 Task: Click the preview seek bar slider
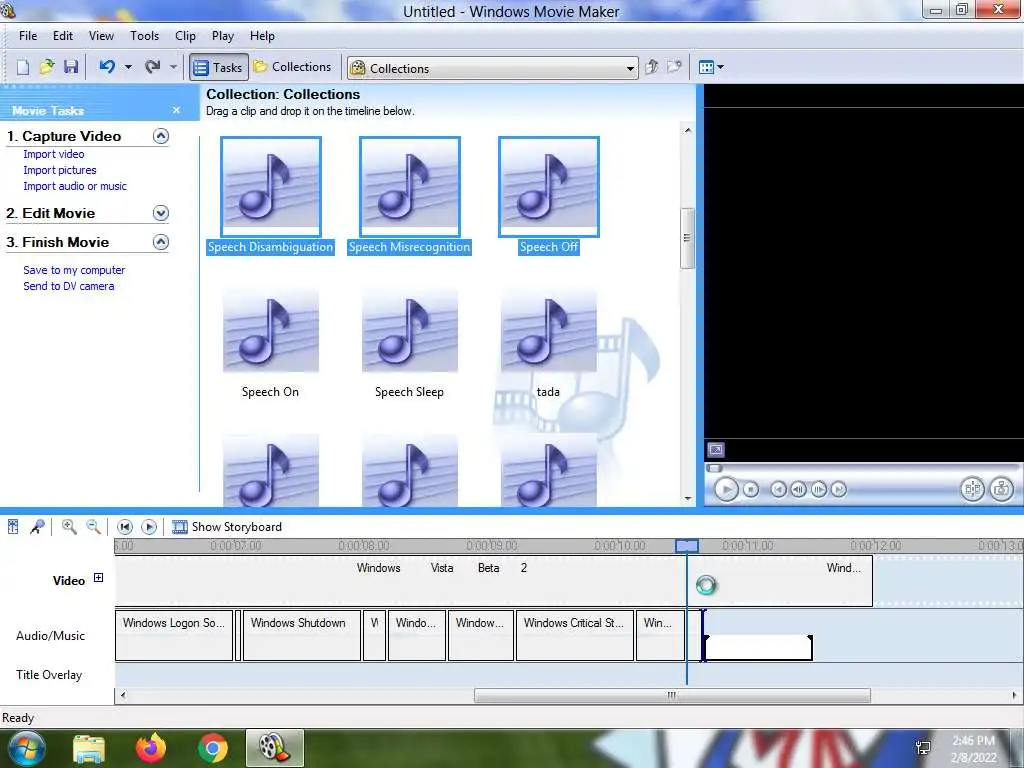[715, 468]
